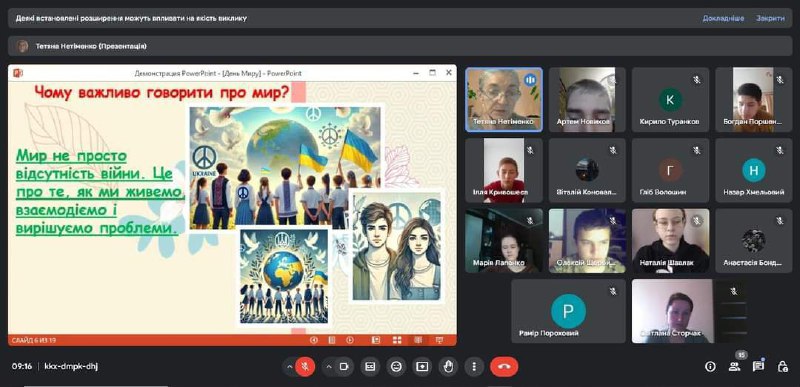
Task: Show the participants people panel
Action: pos(734,367)
